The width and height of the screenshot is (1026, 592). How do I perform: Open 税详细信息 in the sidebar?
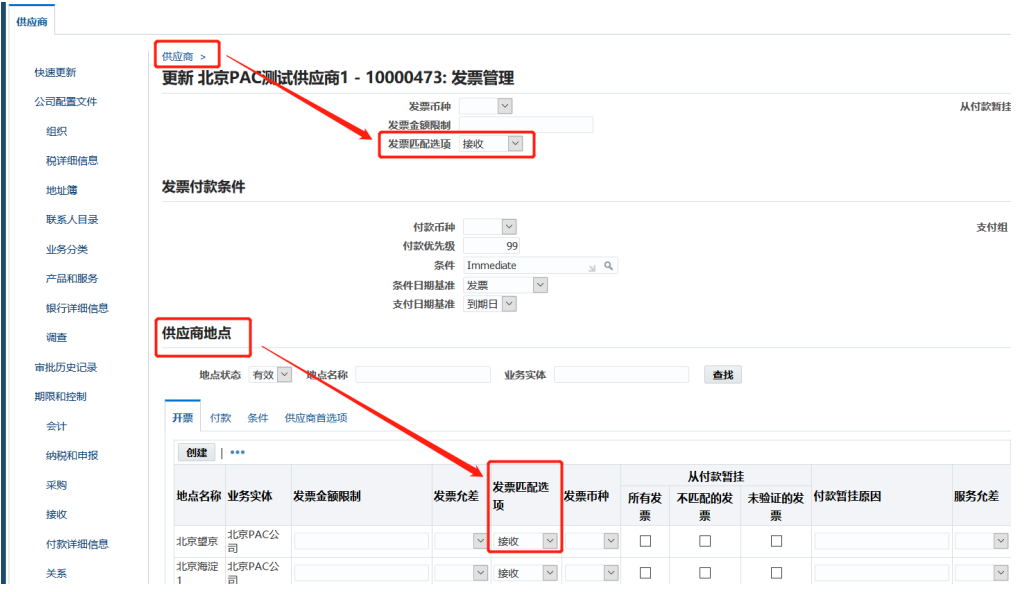click(72, 160)
